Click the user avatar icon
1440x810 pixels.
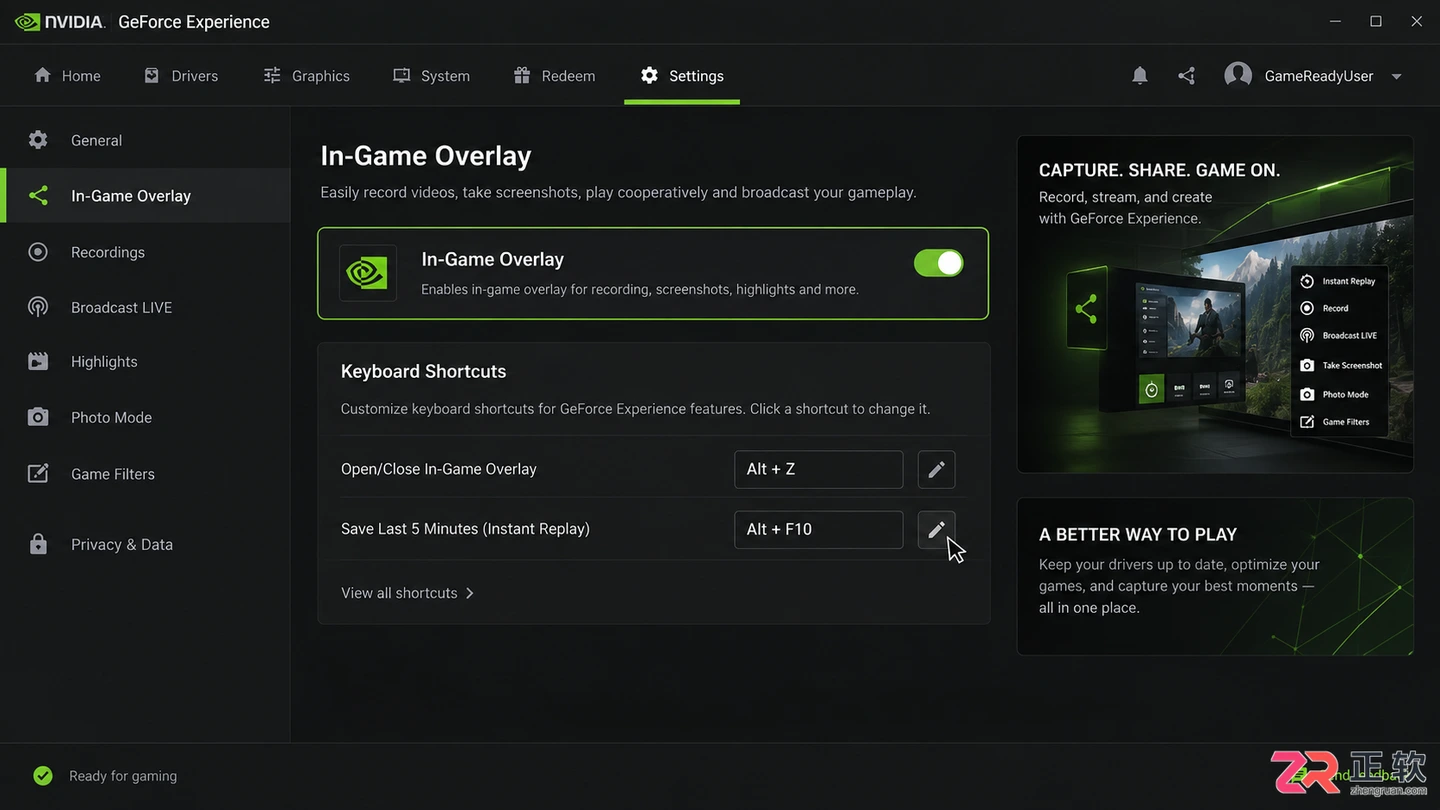[1238, 76]
